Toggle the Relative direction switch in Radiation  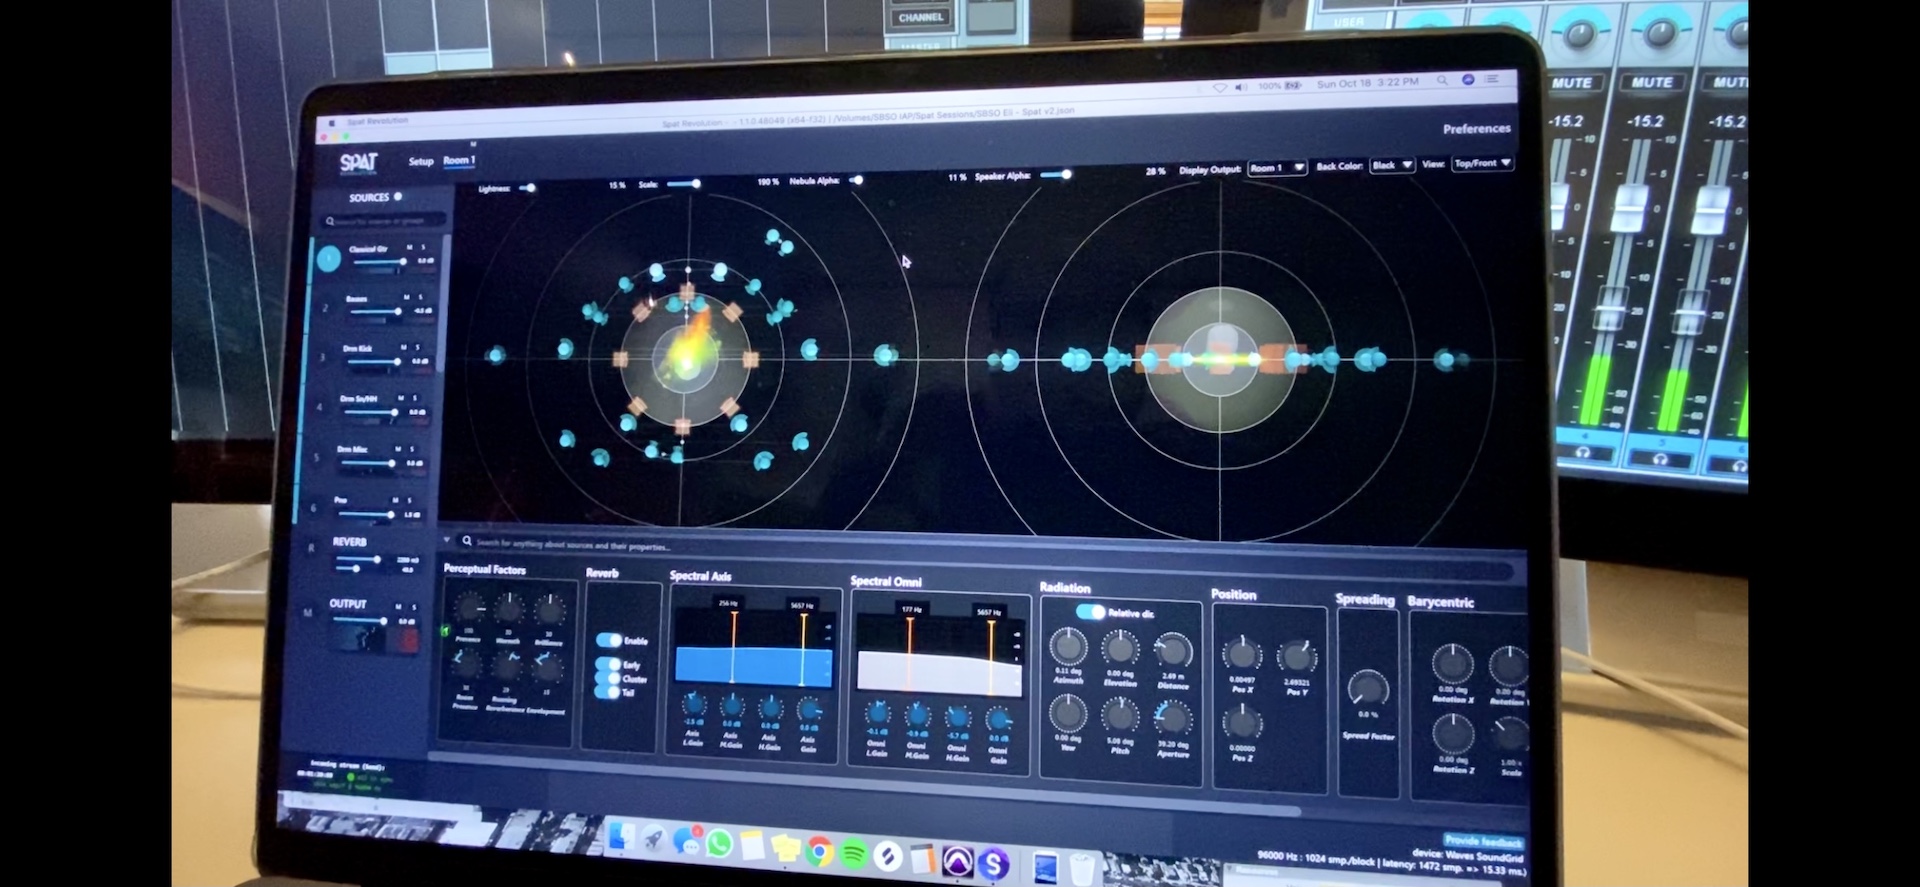(1090, 612)
